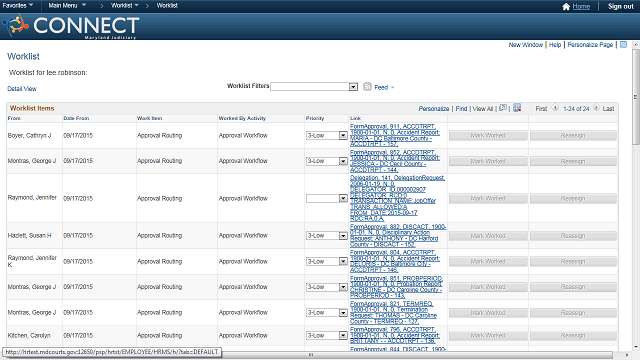Viewport: 640px width, 360px height.
Task: Click vertical scrollbar thumb
Action: [x=636, y=96]
